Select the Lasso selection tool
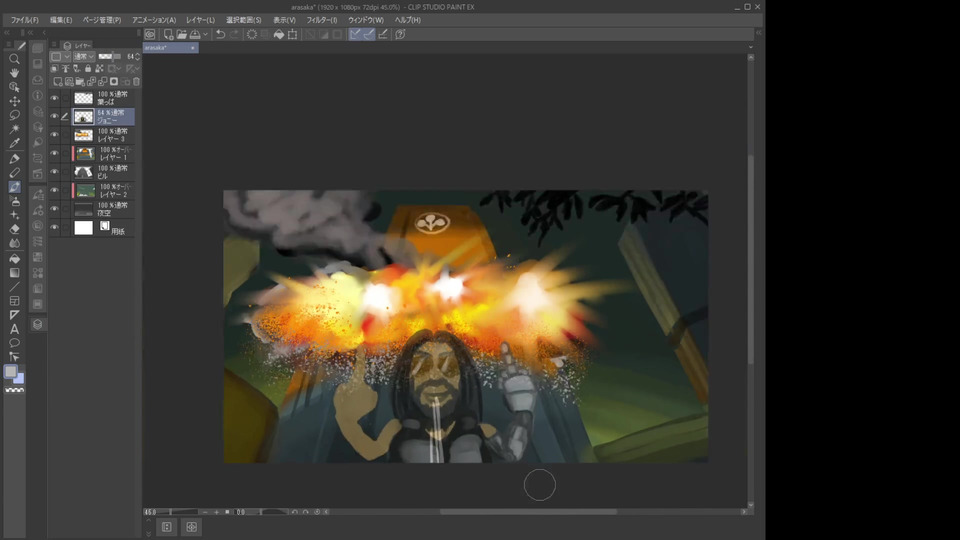Viewport: 960px width, 540px height. coord(14,115)
